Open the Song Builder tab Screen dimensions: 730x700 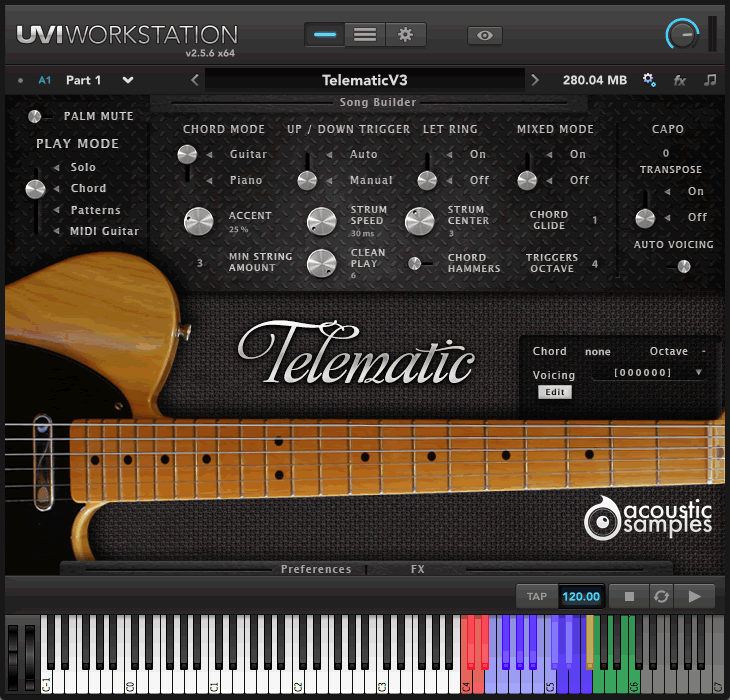coord(378,102)
